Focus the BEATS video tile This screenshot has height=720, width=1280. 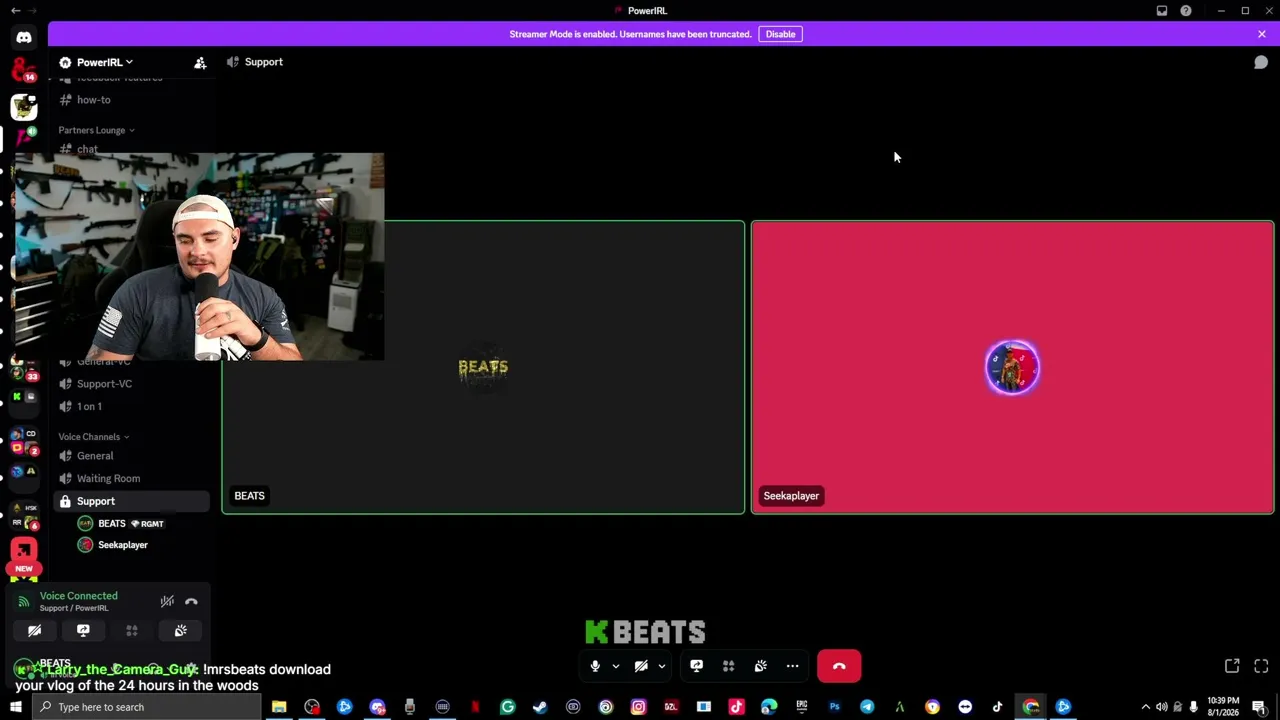(x=483, y=367)
